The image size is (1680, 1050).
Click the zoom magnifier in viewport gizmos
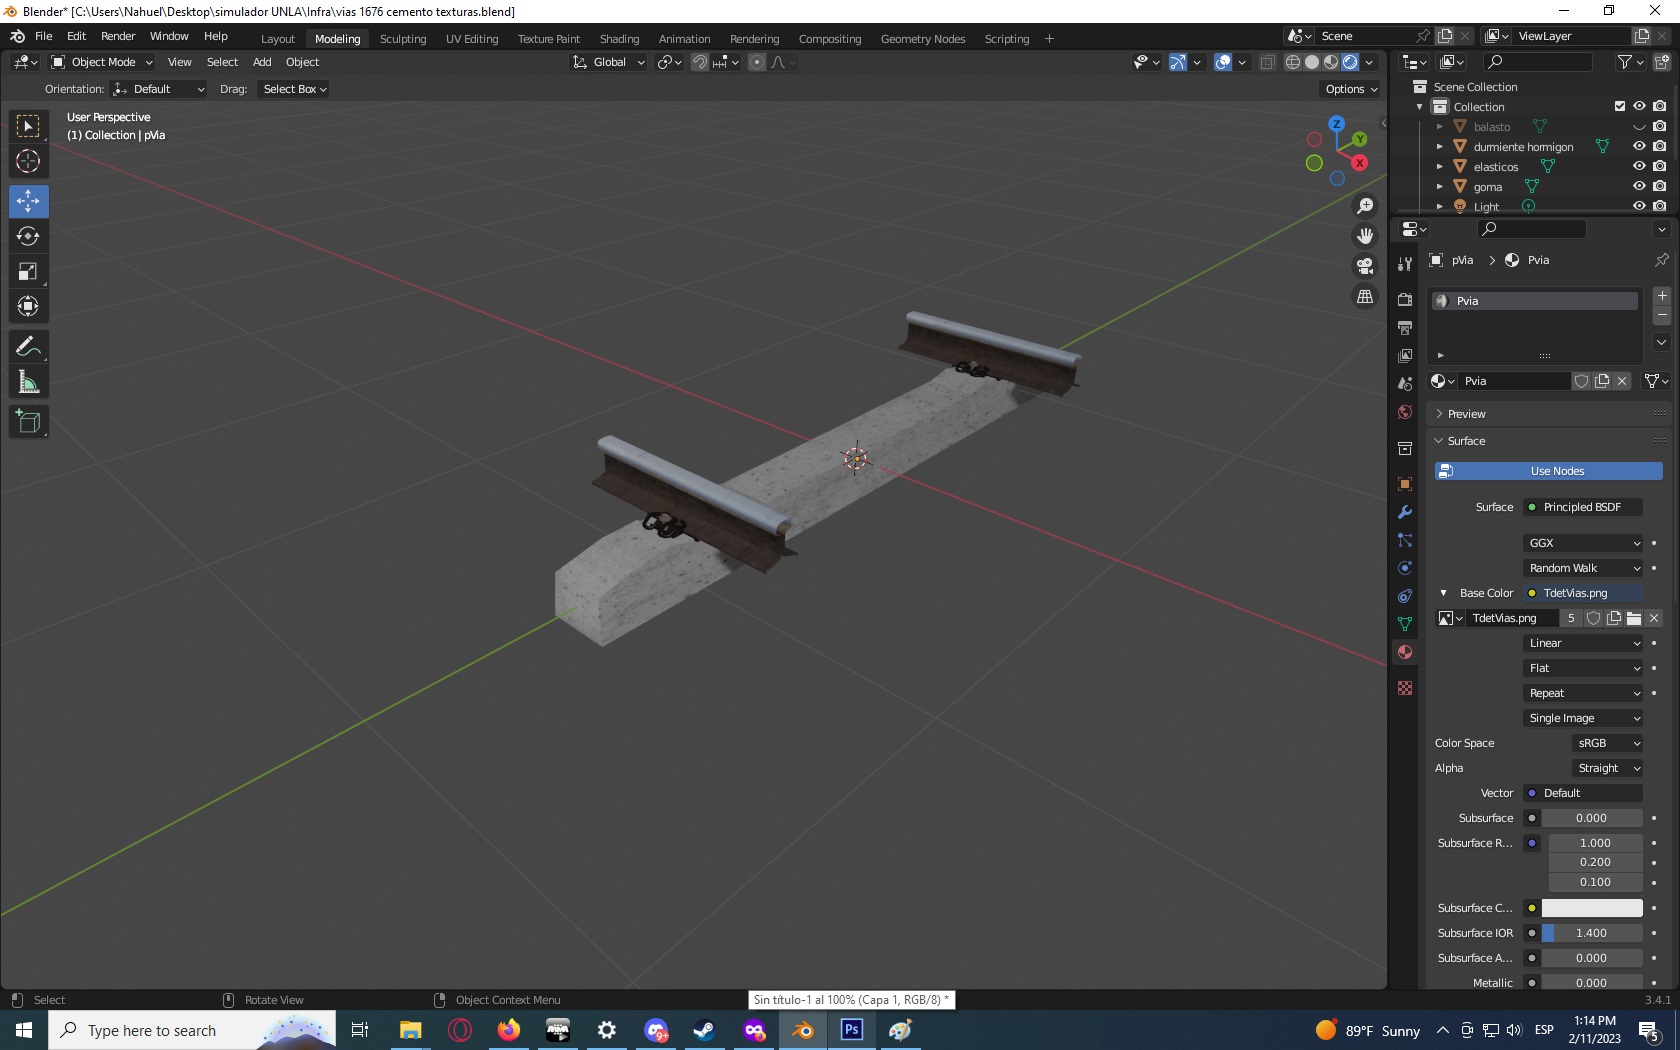click(x=1365, y=206)
